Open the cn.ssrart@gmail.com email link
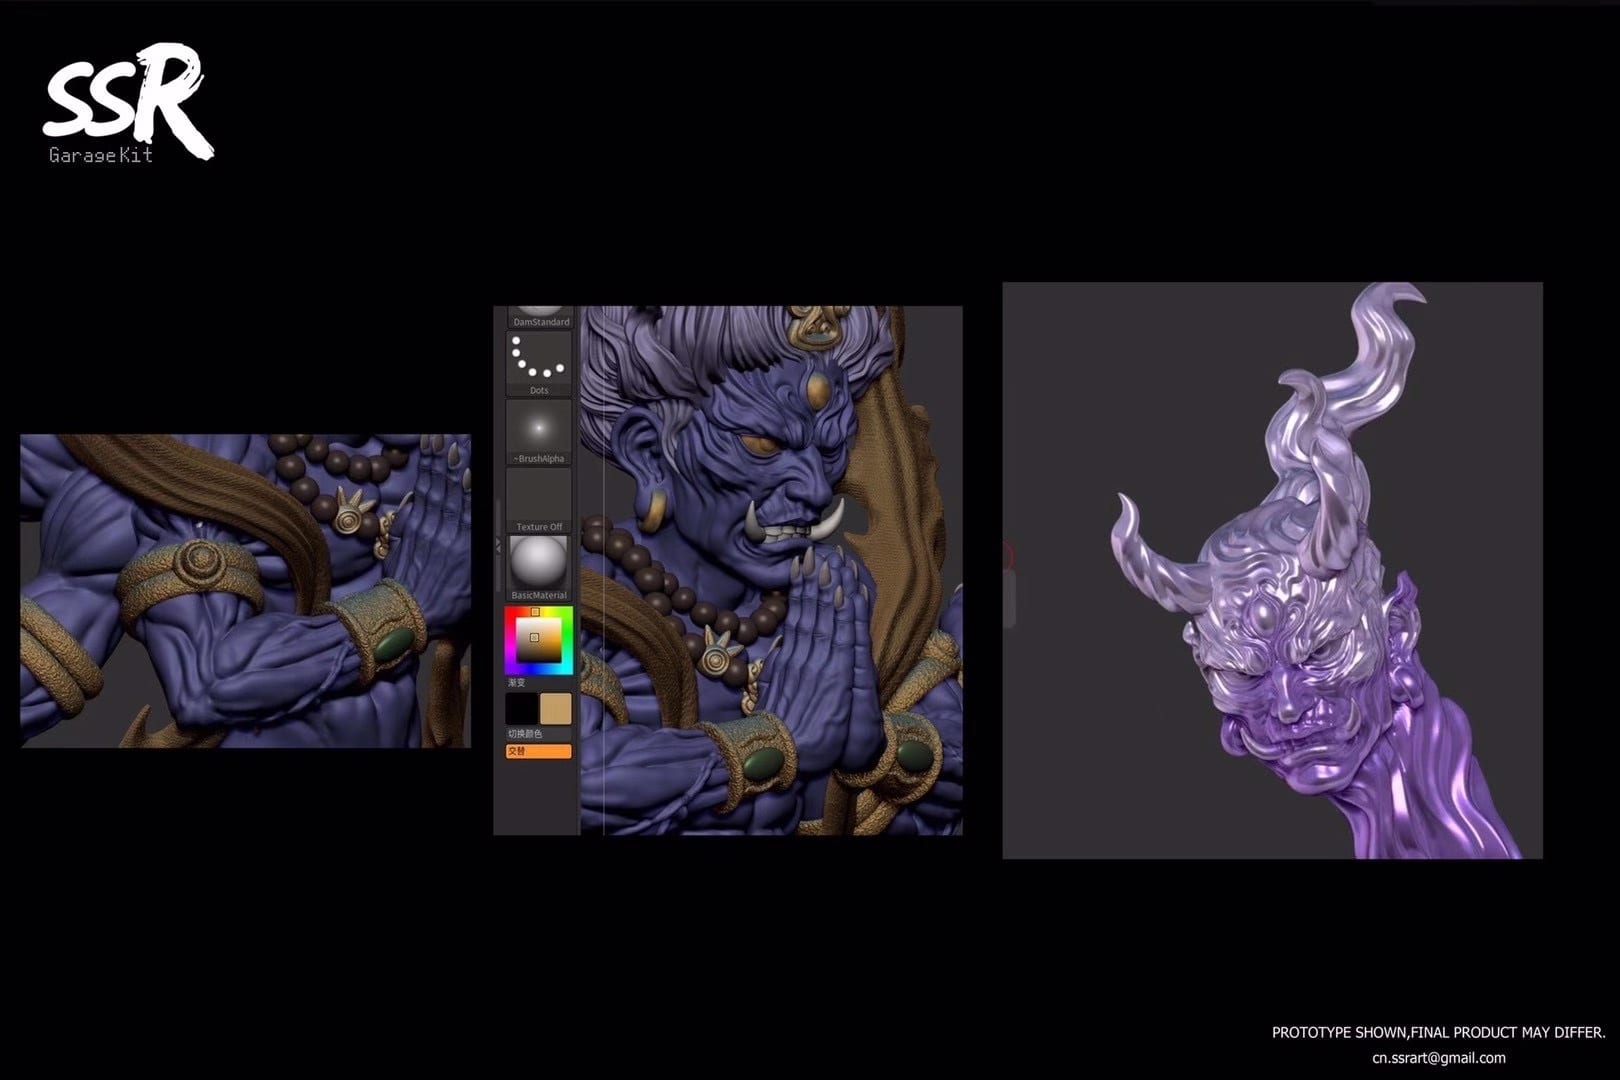 tap(1438, 1058)
